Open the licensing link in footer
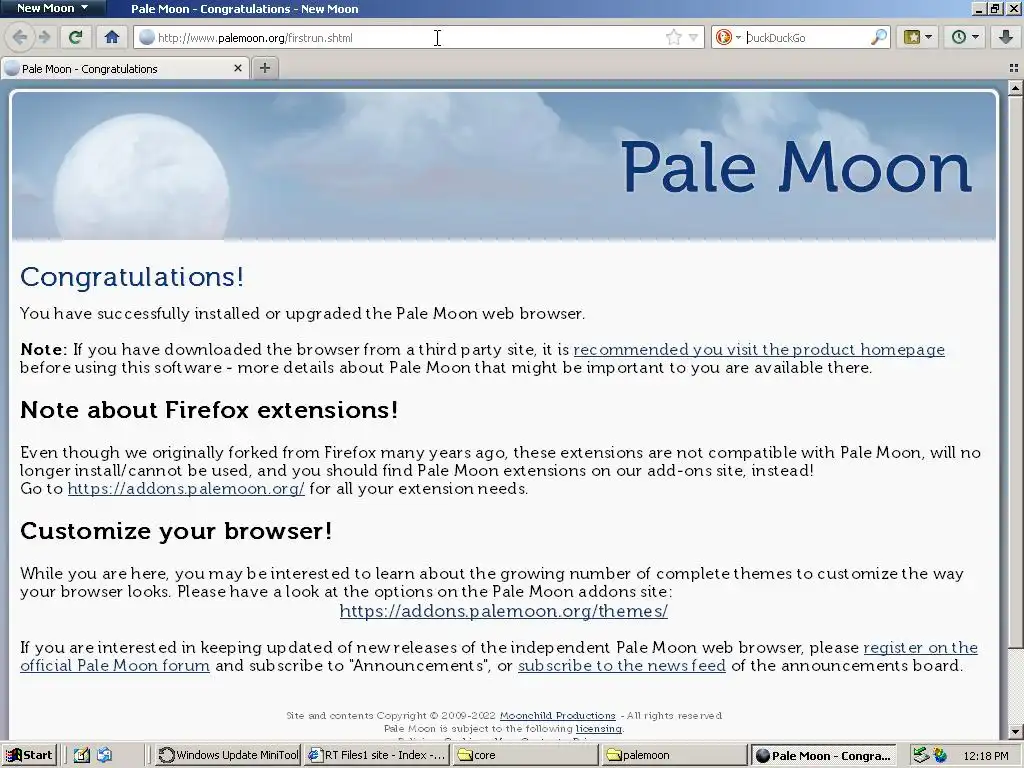1024x768 pixels. coord(599,729)
